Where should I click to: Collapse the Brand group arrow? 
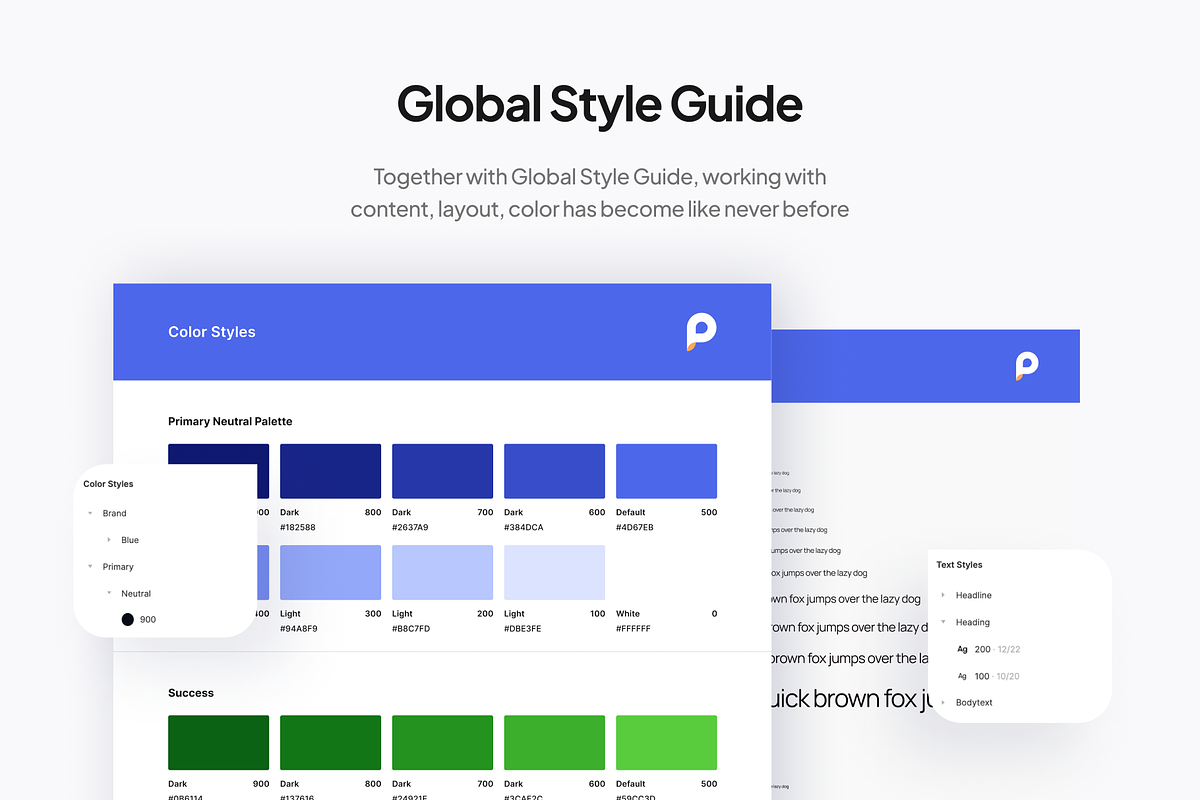(x=90, y=513)
